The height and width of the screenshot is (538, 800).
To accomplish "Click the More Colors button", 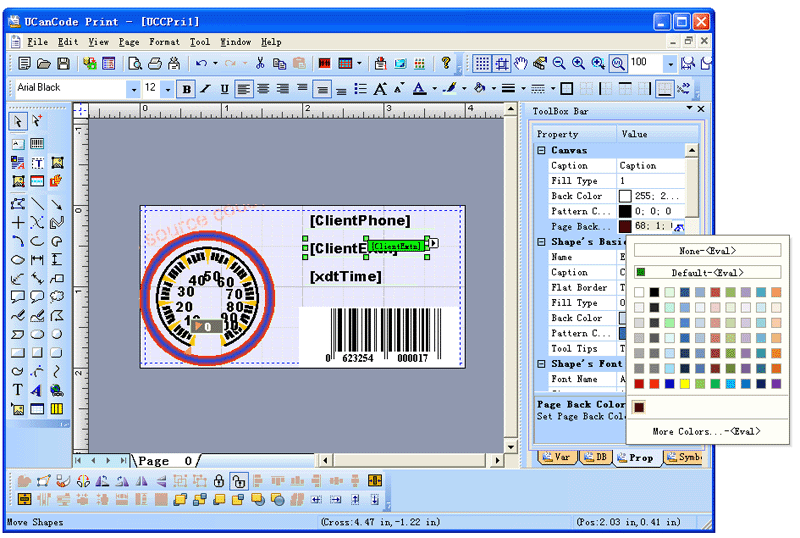I will coord(706,431).
